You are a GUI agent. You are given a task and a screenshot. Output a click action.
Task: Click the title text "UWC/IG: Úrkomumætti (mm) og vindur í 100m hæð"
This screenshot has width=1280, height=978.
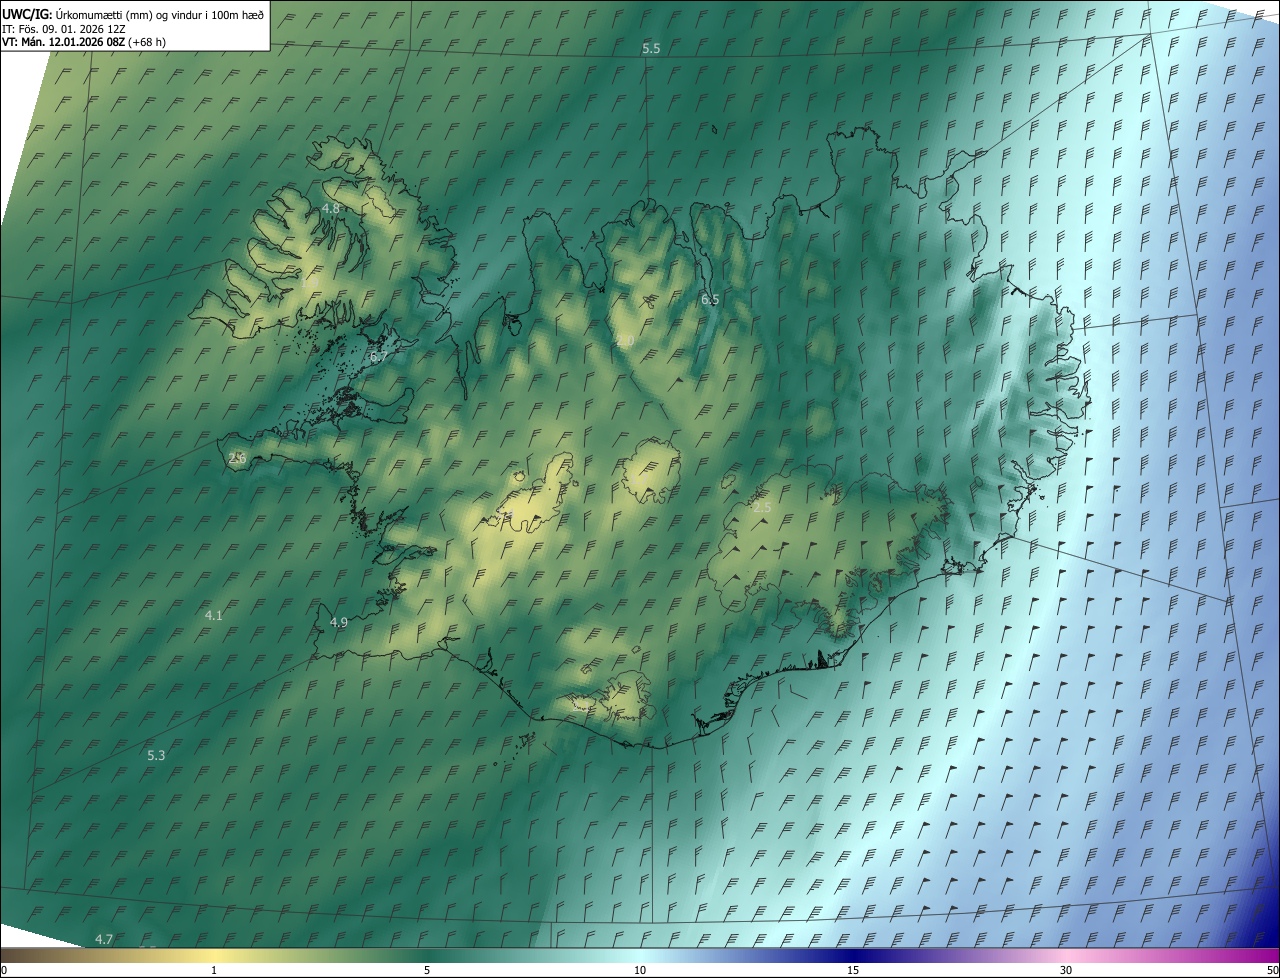pyautogui.click(x=133, y=14)
